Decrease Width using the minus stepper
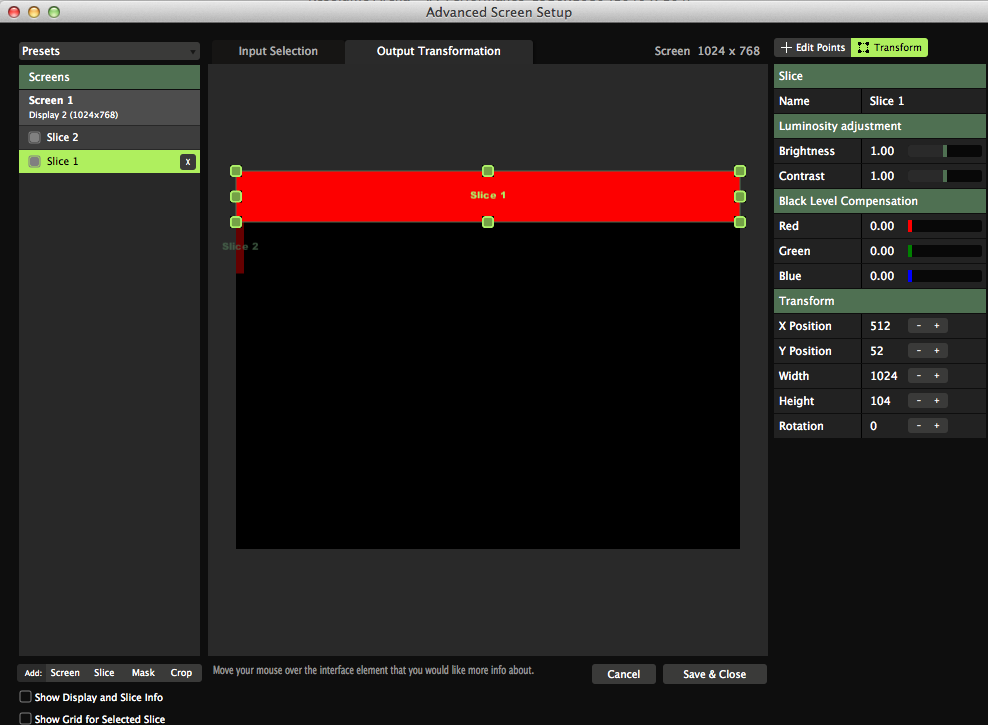Viewport: 988px width, 725px height. pos(917,376)
